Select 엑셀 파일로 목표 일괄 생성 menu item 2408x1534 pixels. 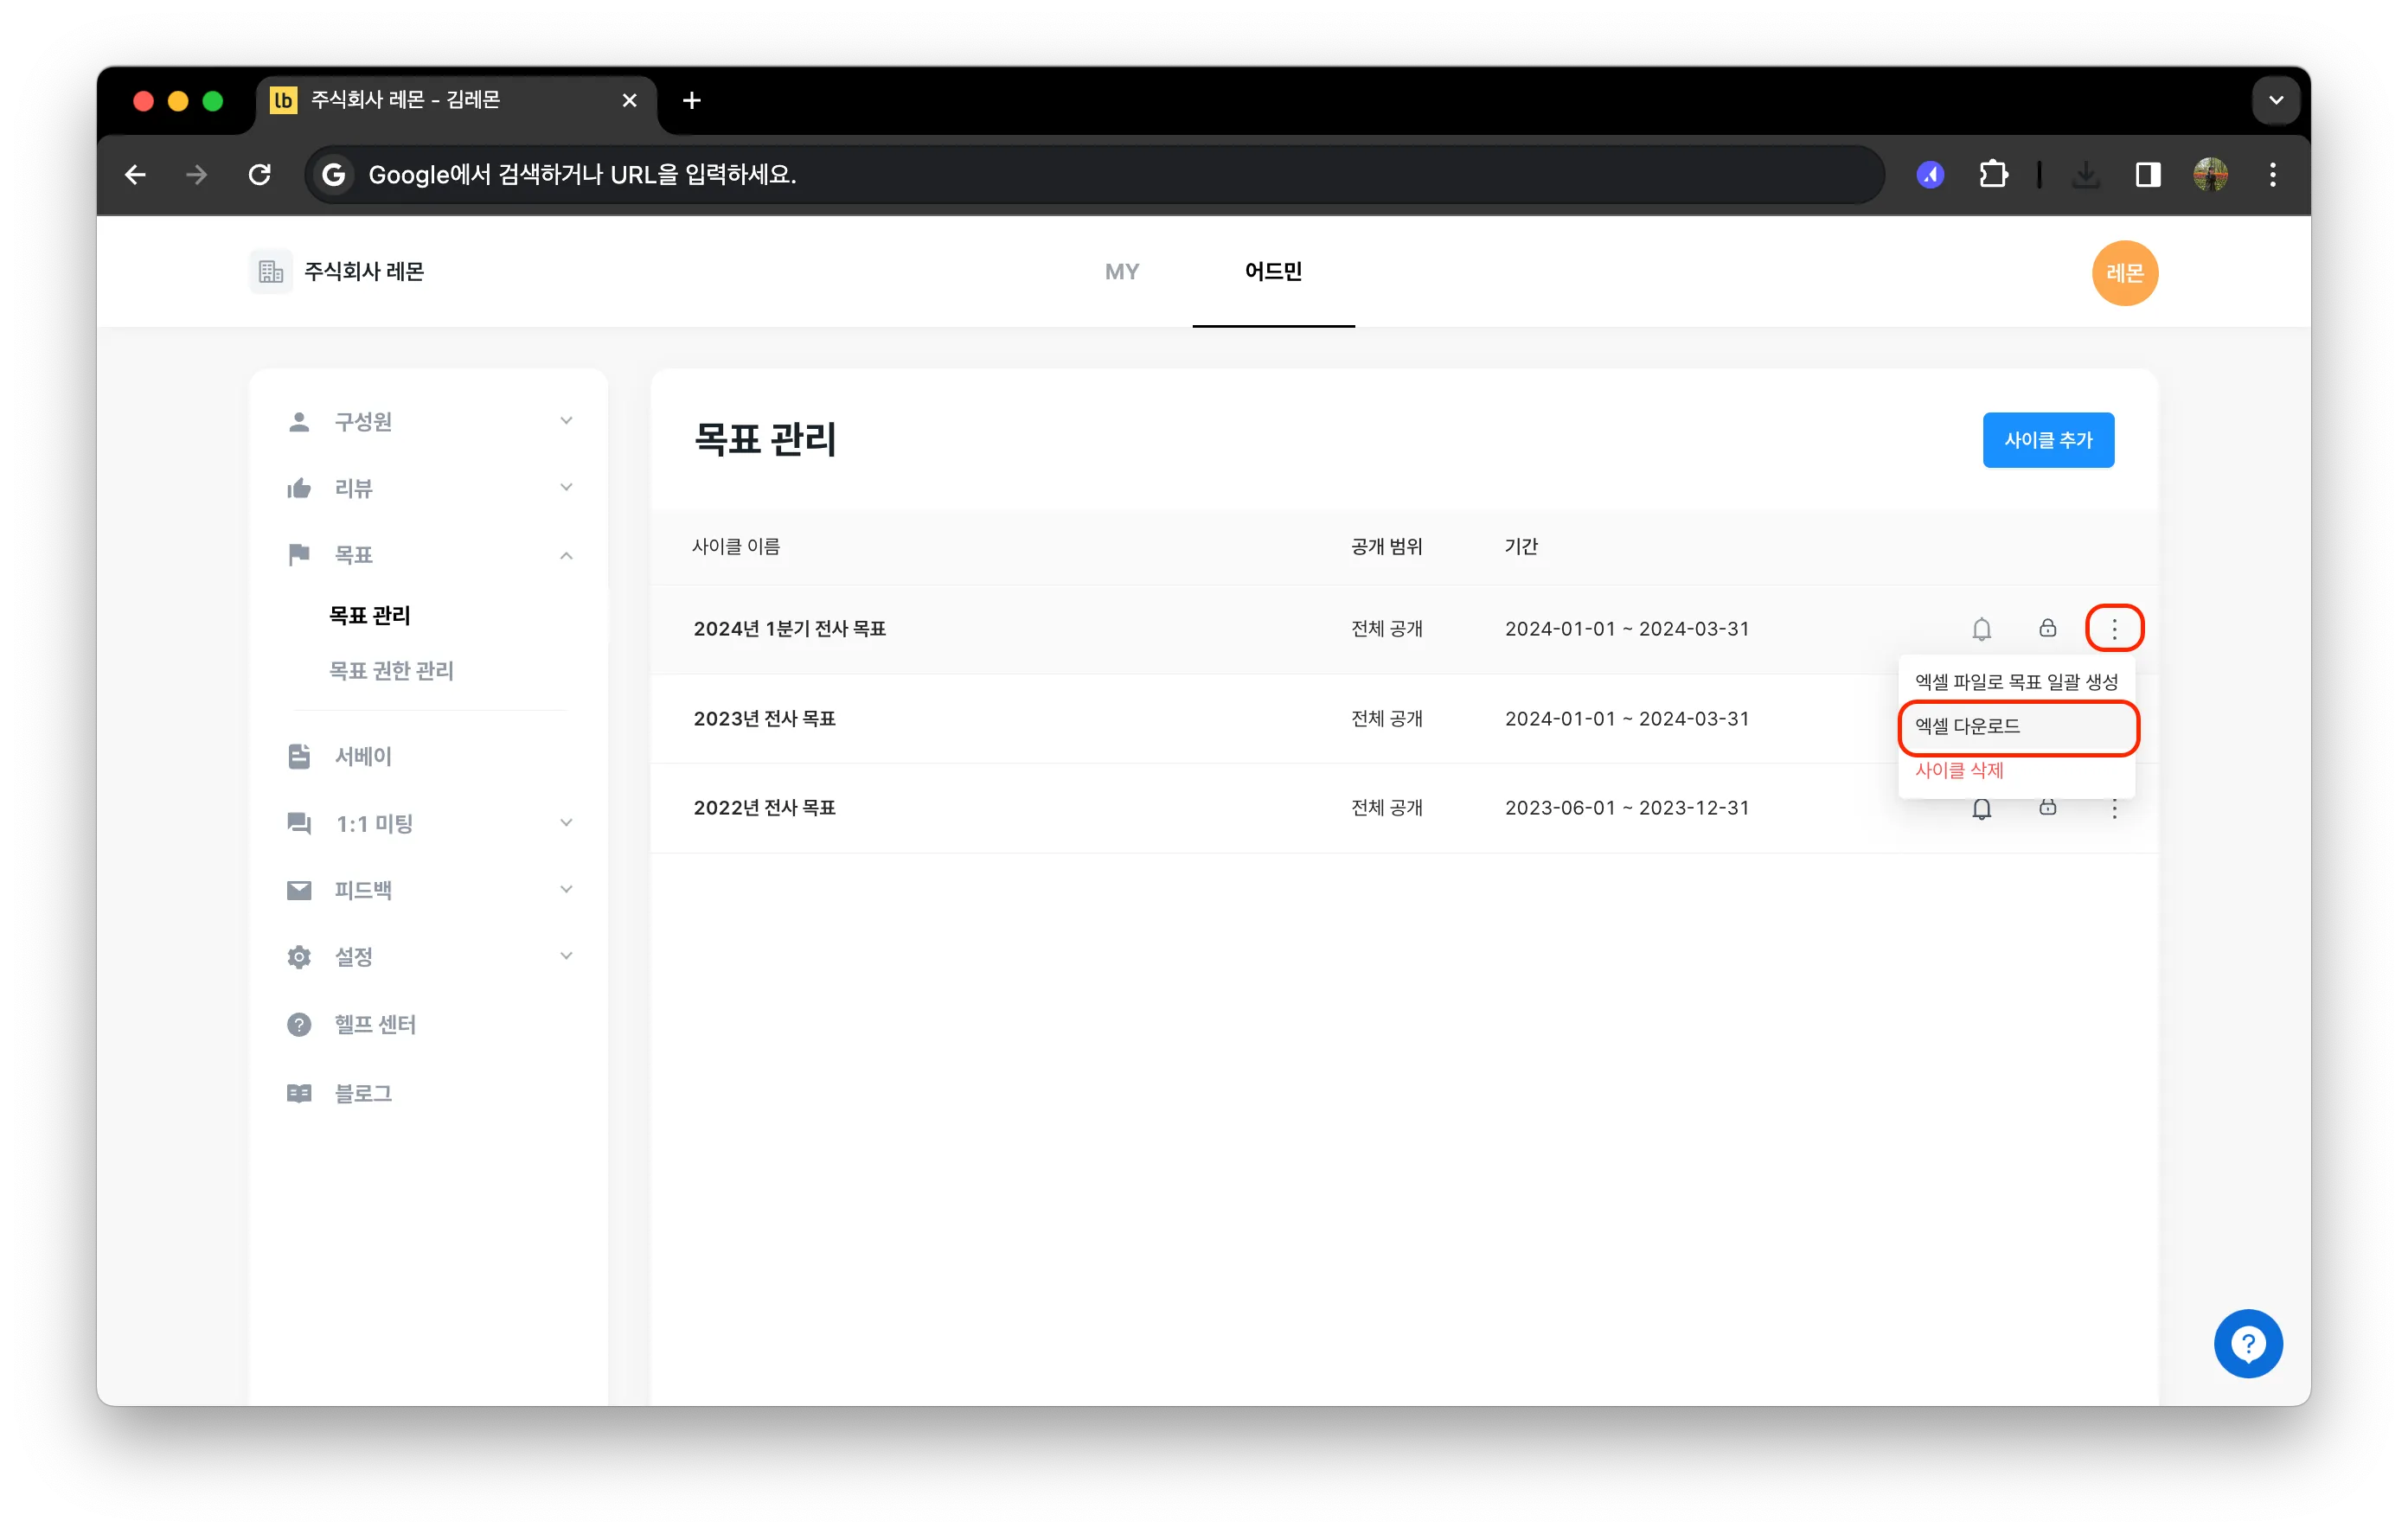pos(2016,682)
